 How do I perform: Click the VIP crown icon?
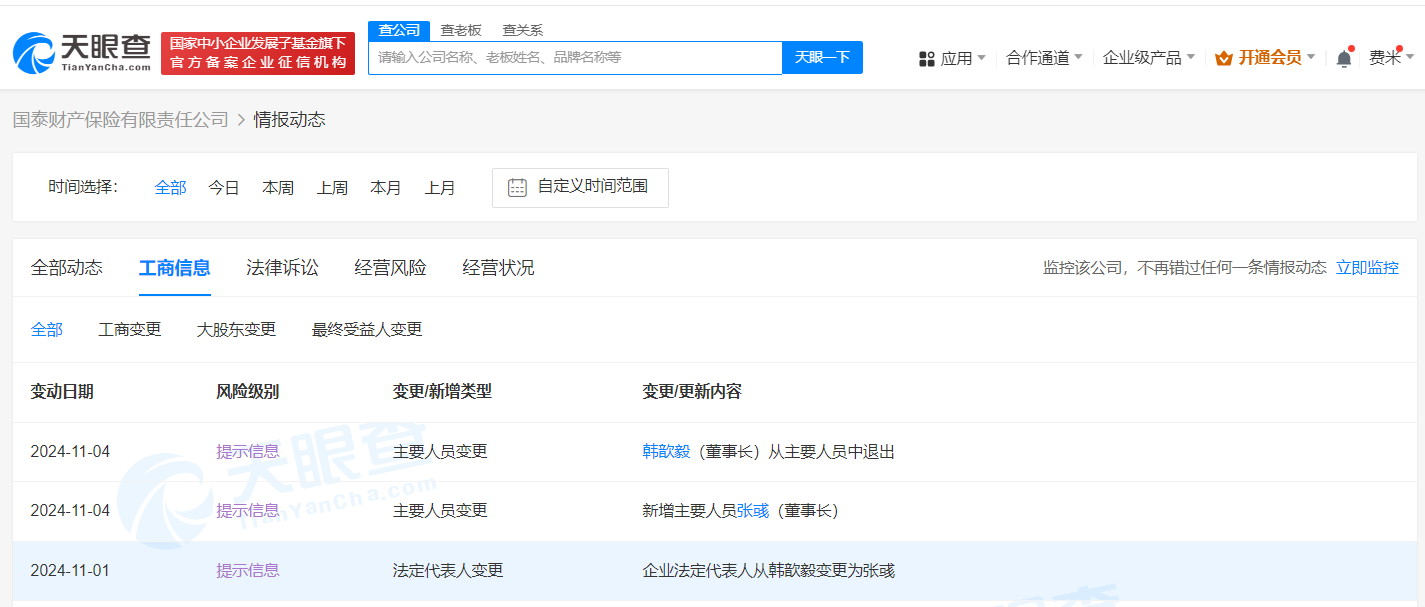pos(1223,58)
